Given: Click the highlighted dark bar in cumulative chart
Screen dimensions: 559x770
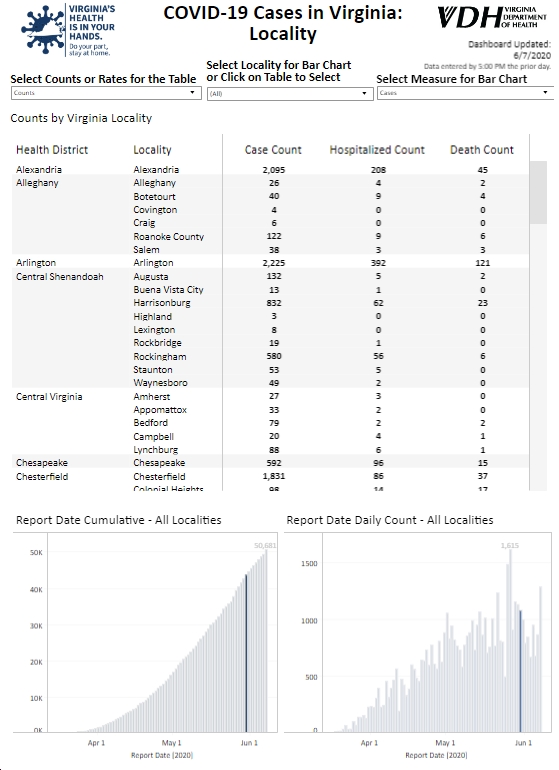Looking at the screenshot, I should point(246,653).
